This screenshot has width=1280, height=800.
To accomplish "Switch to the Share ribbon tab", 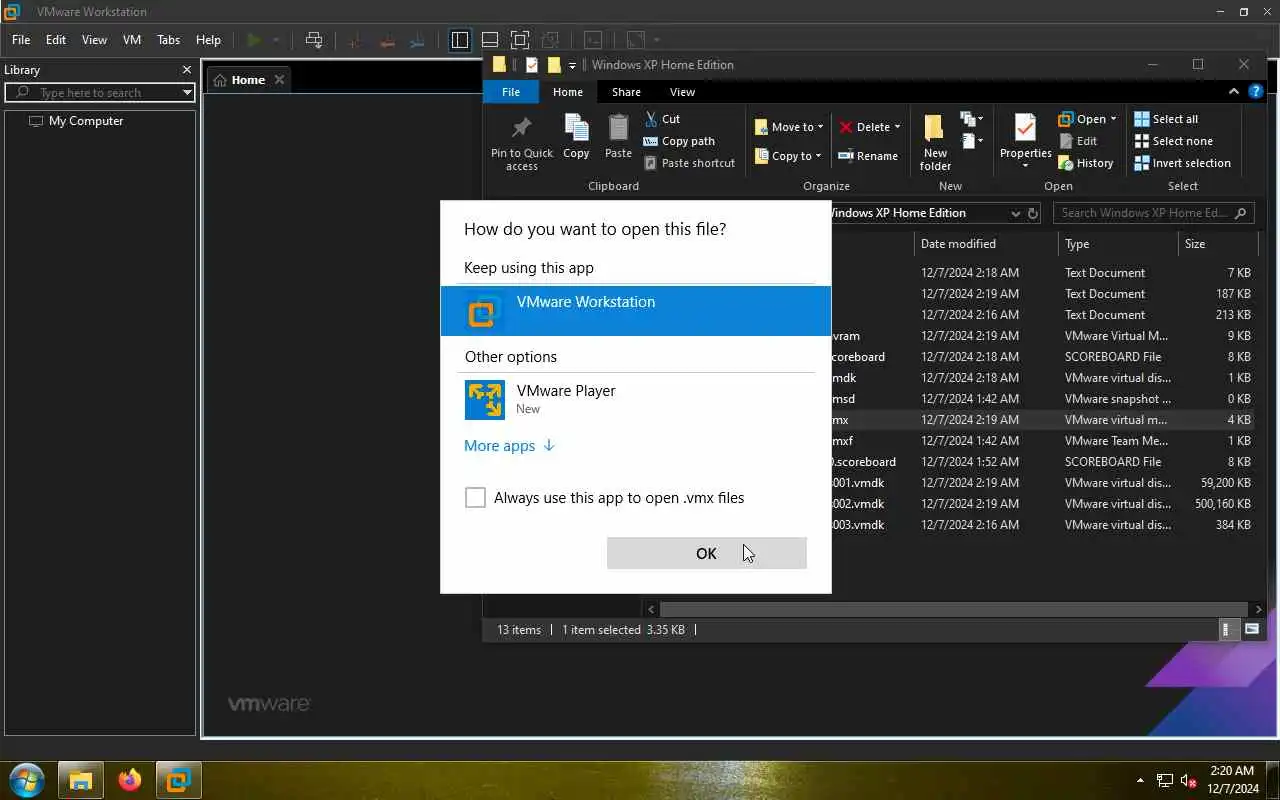I will (x=626, y=92).
